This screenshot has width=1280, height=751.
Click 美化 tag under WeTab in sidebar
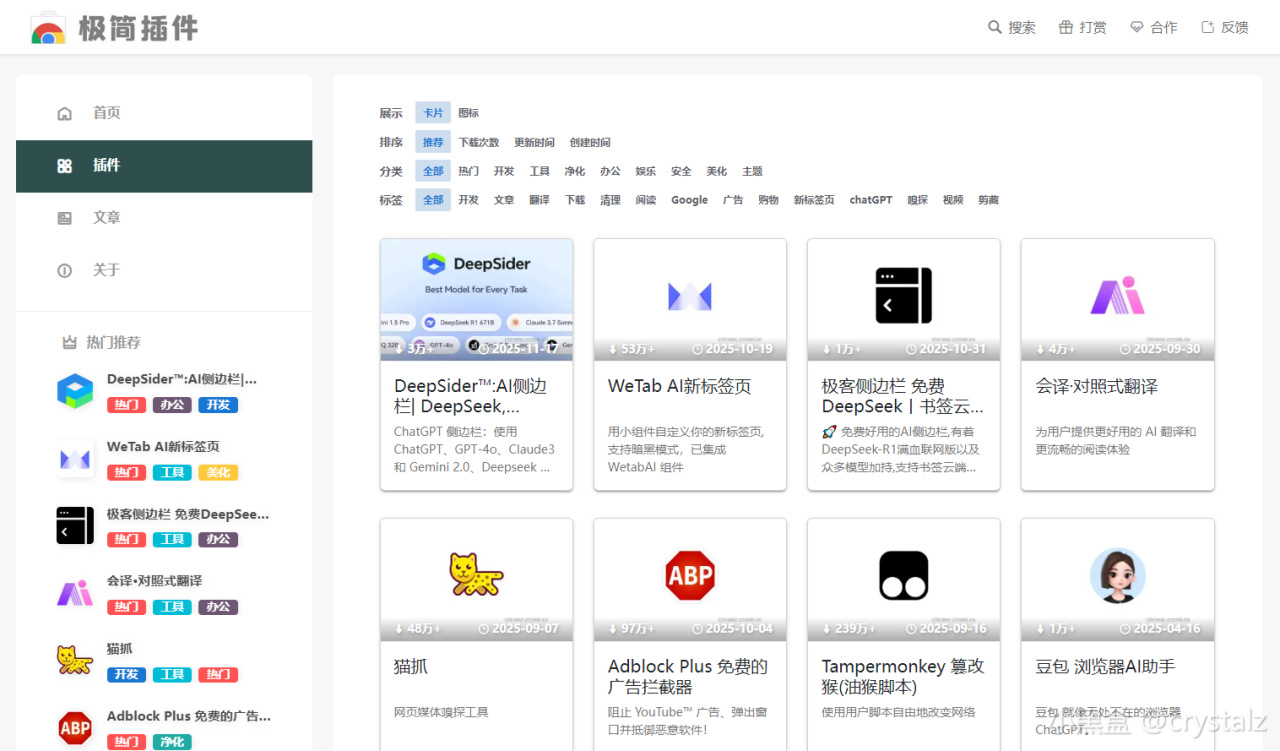[218, 472]
